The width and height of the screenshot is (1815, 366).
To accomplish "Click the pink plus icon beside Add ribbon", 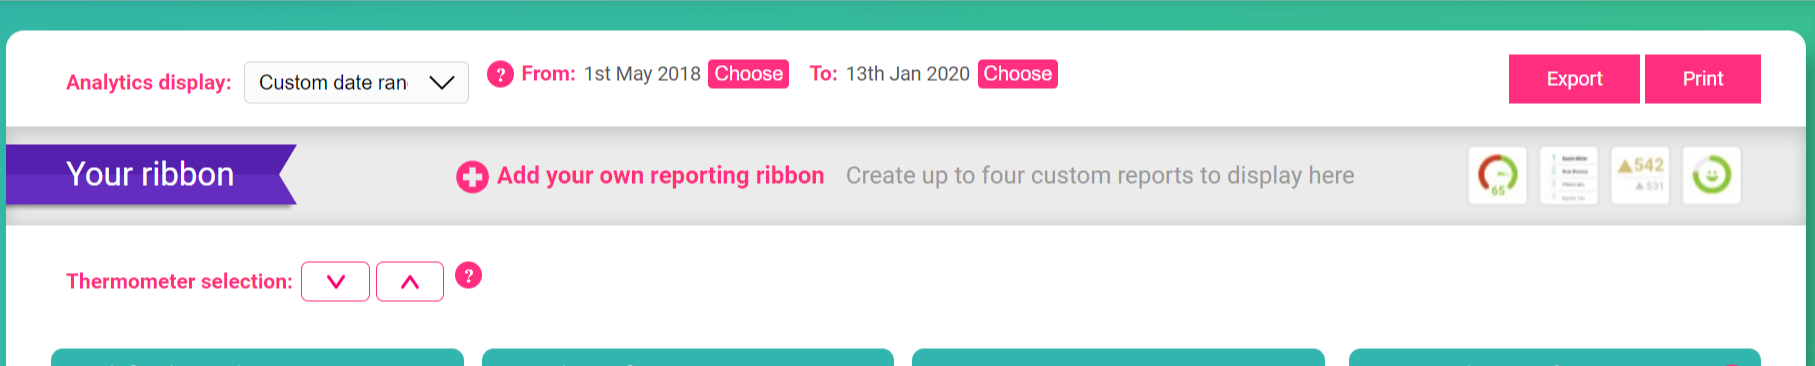I will [x=472, y=177].
